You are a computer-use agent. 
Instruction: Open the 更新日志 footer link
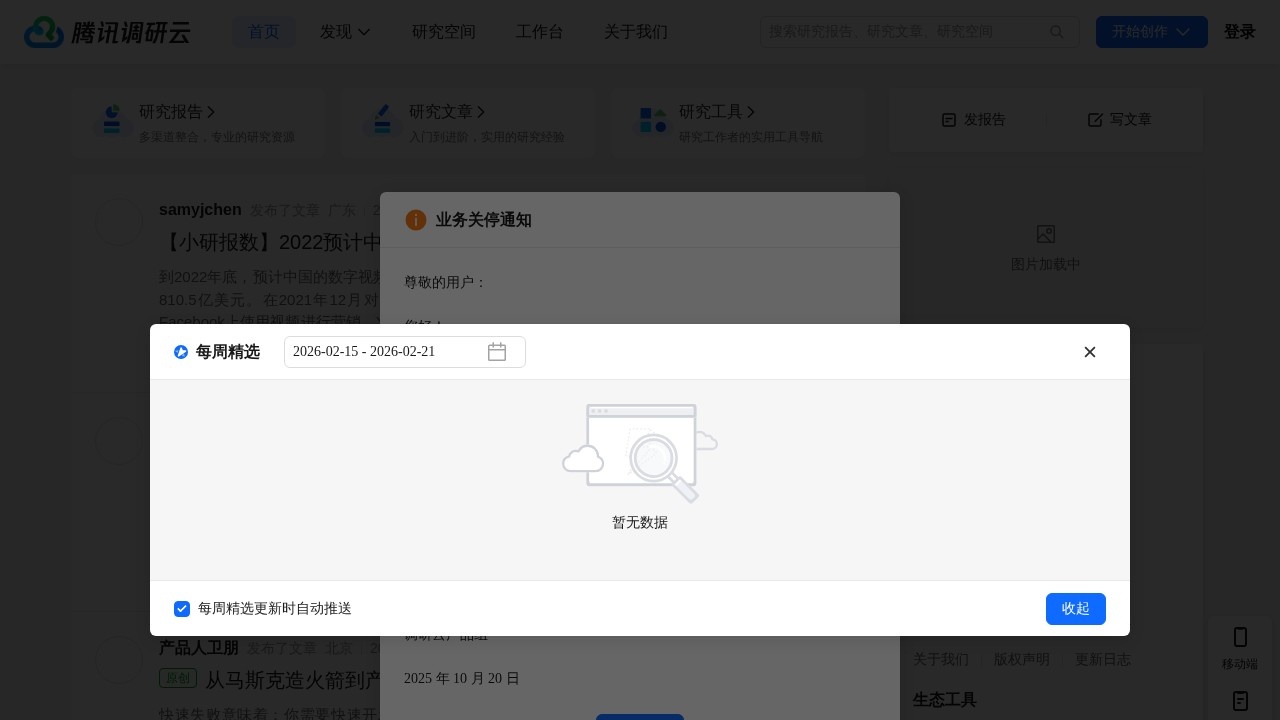1102,659
